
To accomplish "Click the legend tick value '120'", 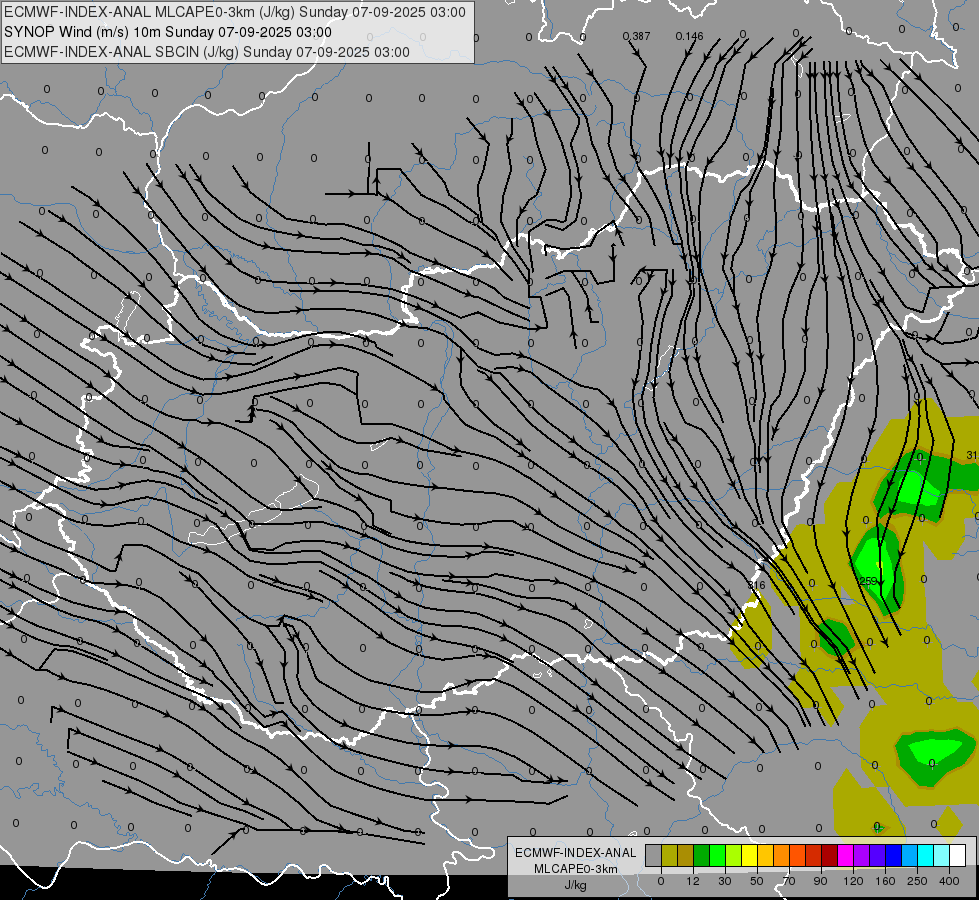I will [853, 881].
